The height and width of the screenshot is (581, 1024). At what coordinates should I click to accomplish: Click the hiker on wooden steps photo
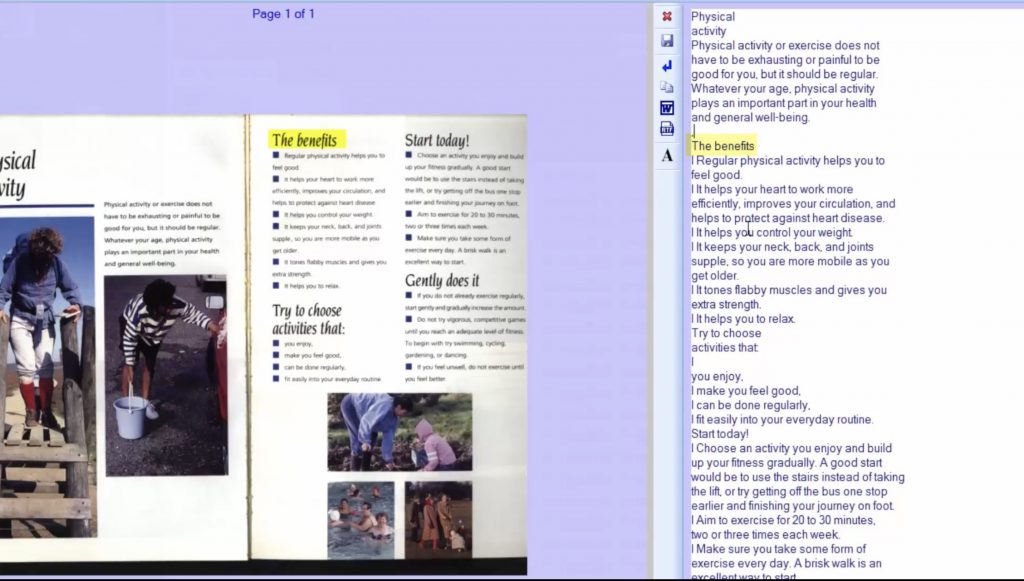click(x=46, y=377)
